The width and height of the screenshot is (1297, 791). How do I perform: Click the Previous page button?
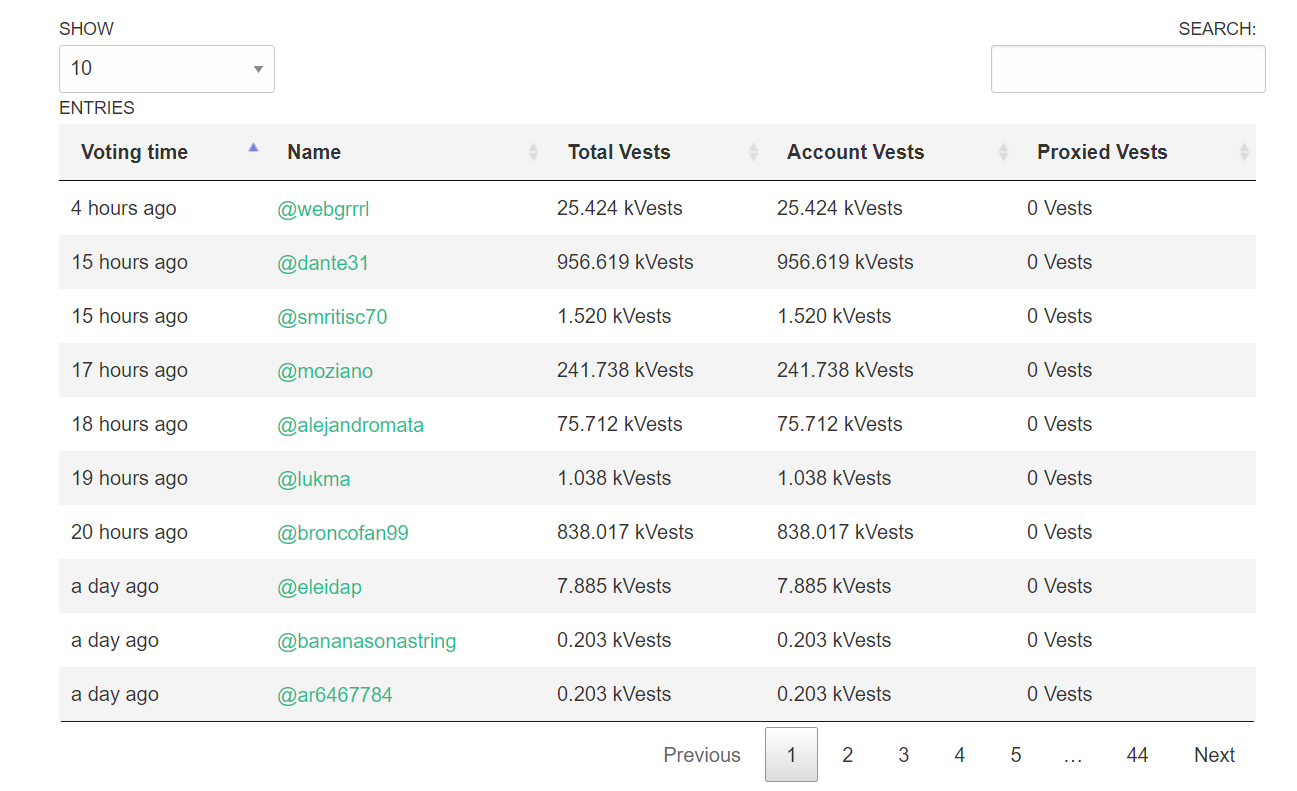click(x=702, y=755)
